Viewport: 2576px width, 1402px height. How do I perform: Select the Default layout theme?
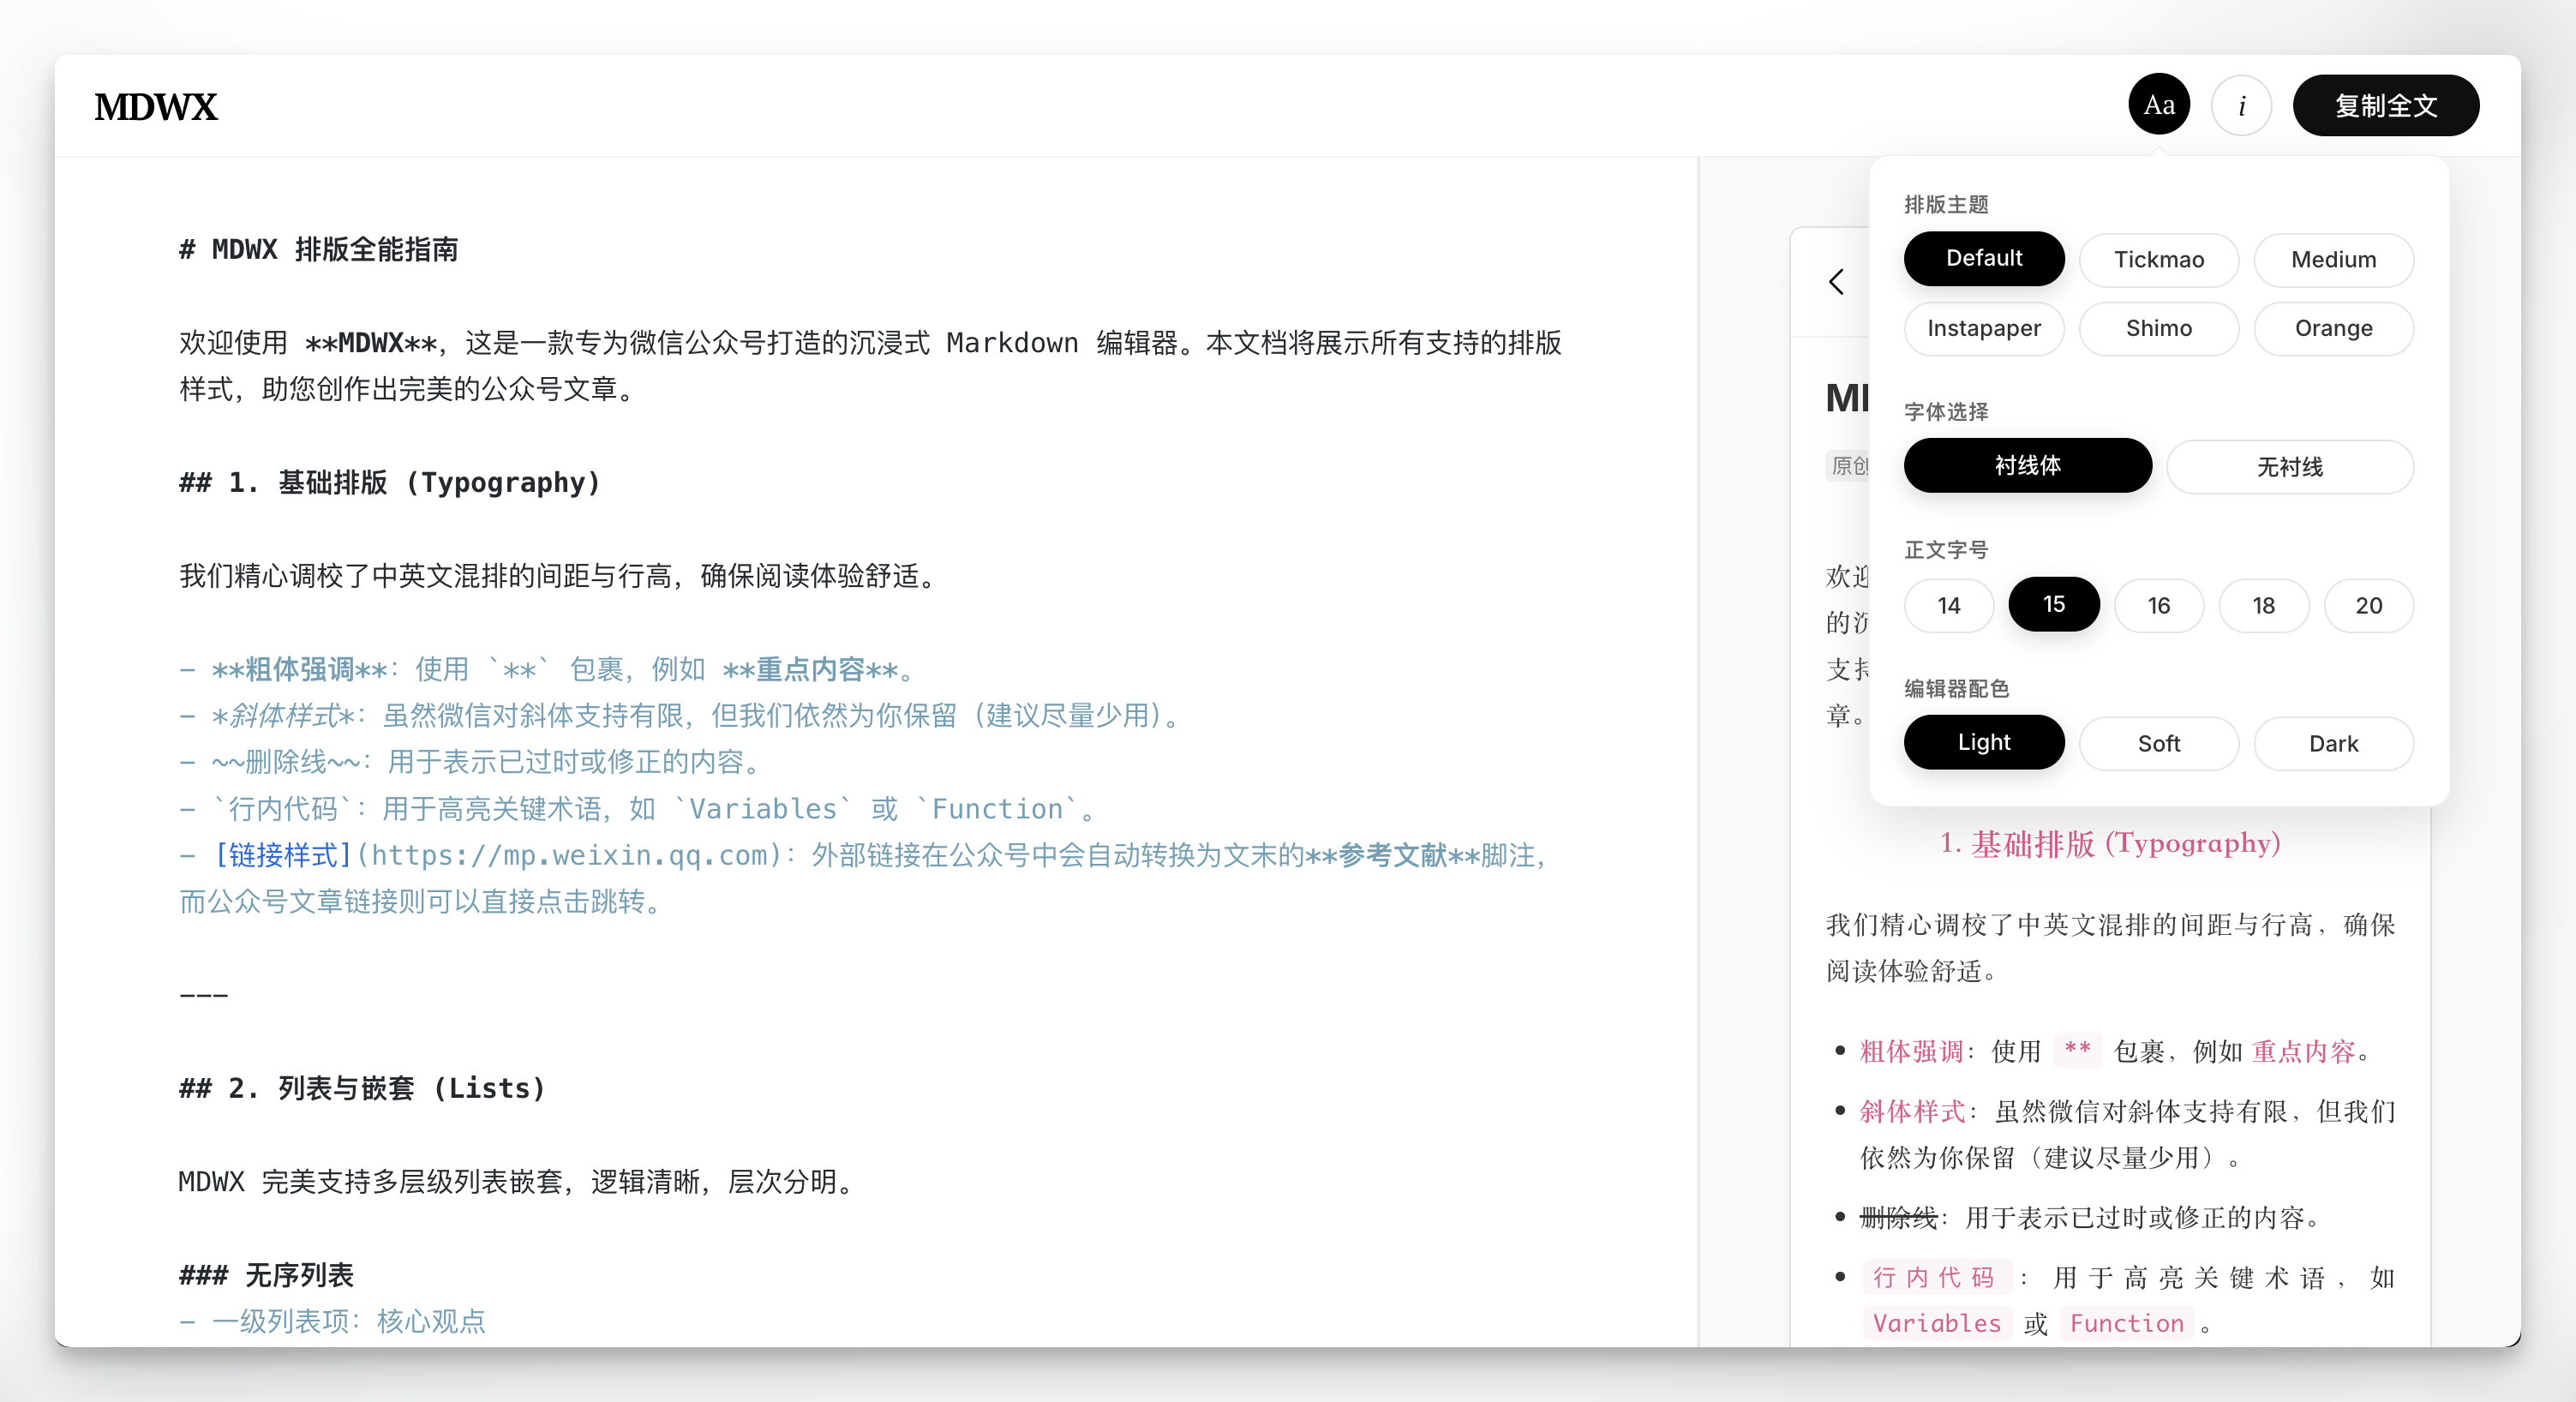[x=1983, y=259]
